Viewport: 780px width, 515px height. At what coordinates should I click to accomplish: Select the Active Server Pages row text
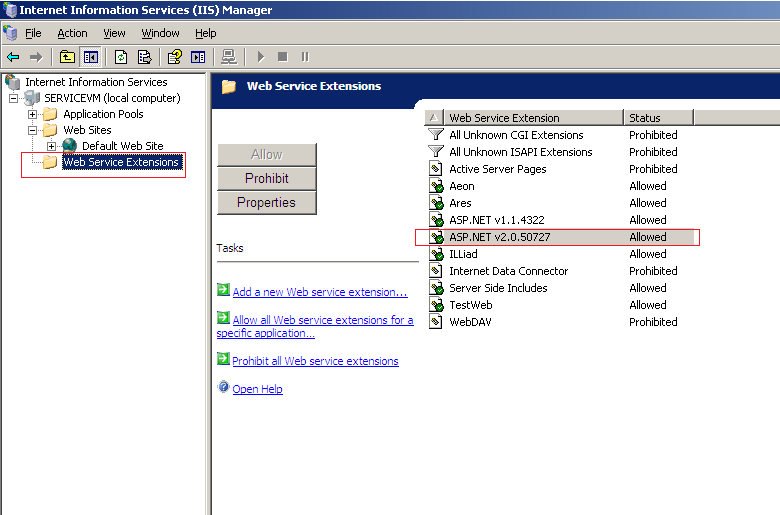click(x=498, y=169)
